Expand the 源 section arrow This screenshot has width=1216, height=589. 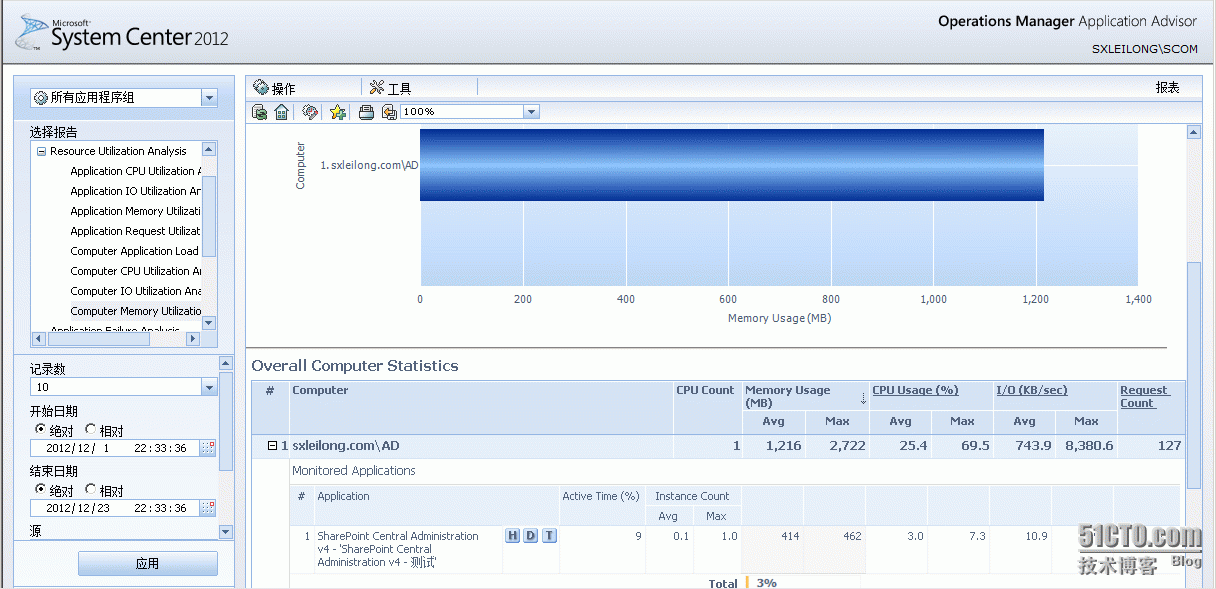coord(225,532)
